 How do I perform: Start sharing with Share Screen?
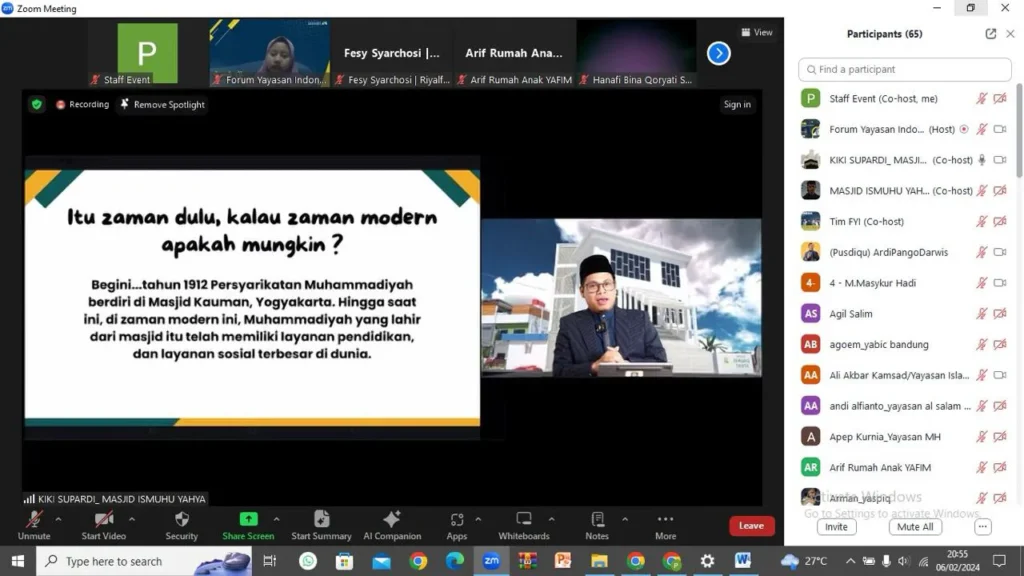[248, 525]
